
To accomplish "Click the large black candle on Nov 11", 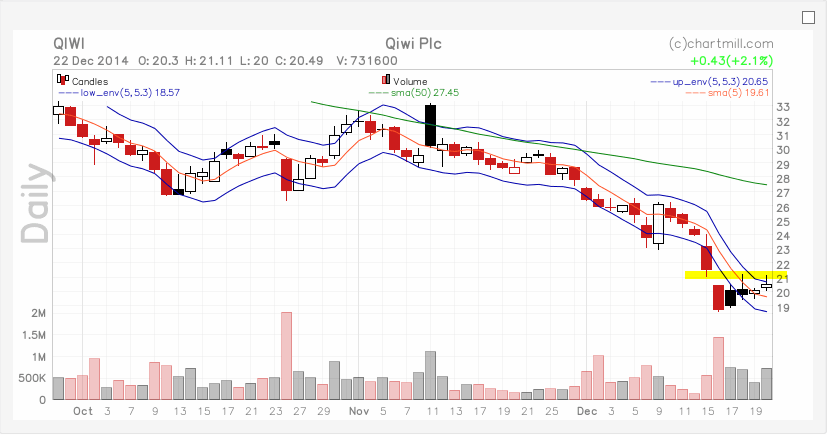I will point(430,125).
